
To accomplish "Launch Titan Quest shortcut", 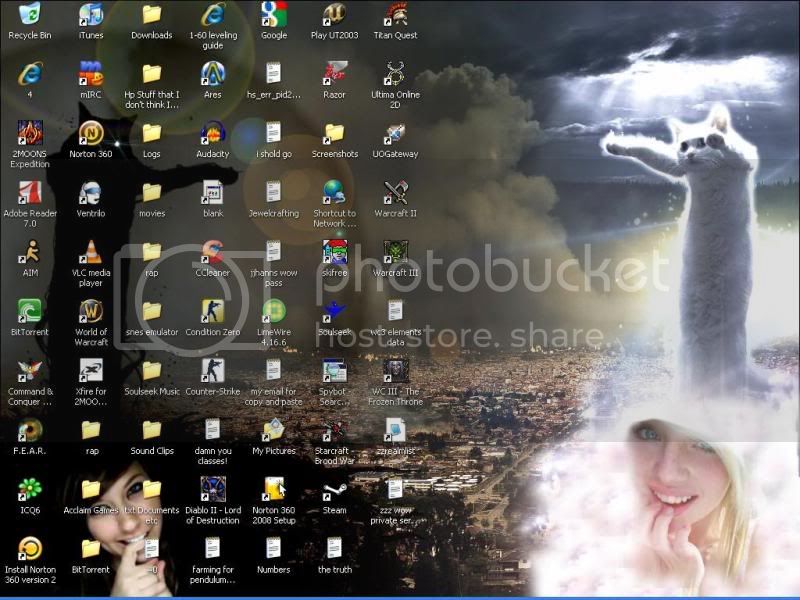I will click(395, 15).
